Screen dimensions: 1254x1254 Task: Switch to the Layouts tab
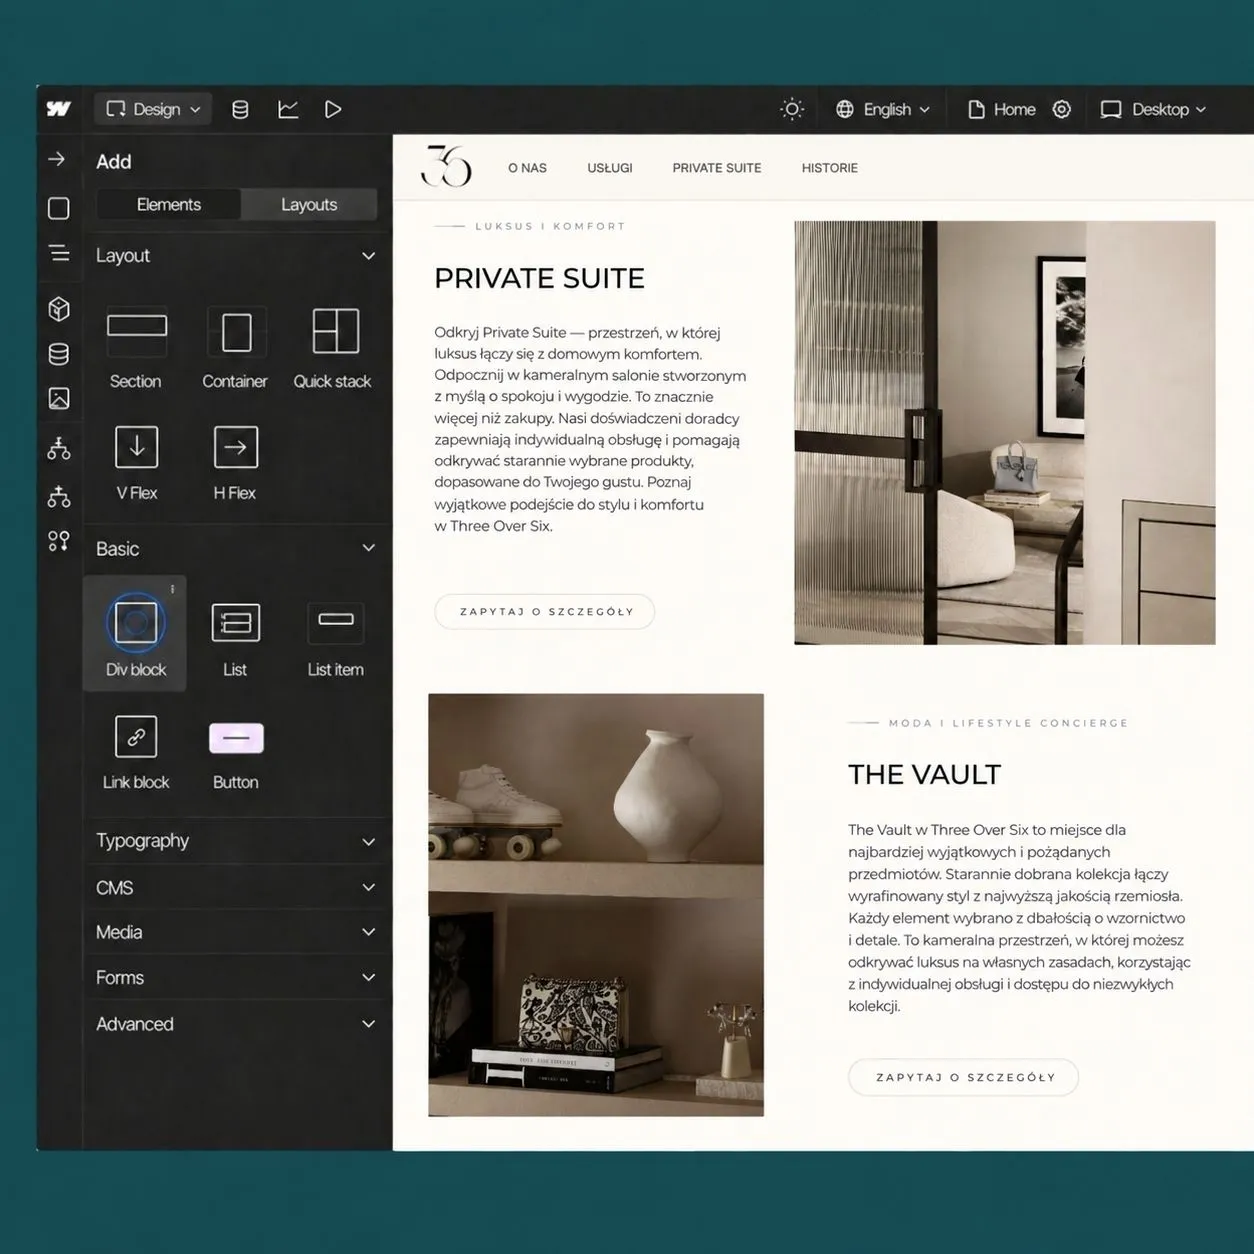309,204
